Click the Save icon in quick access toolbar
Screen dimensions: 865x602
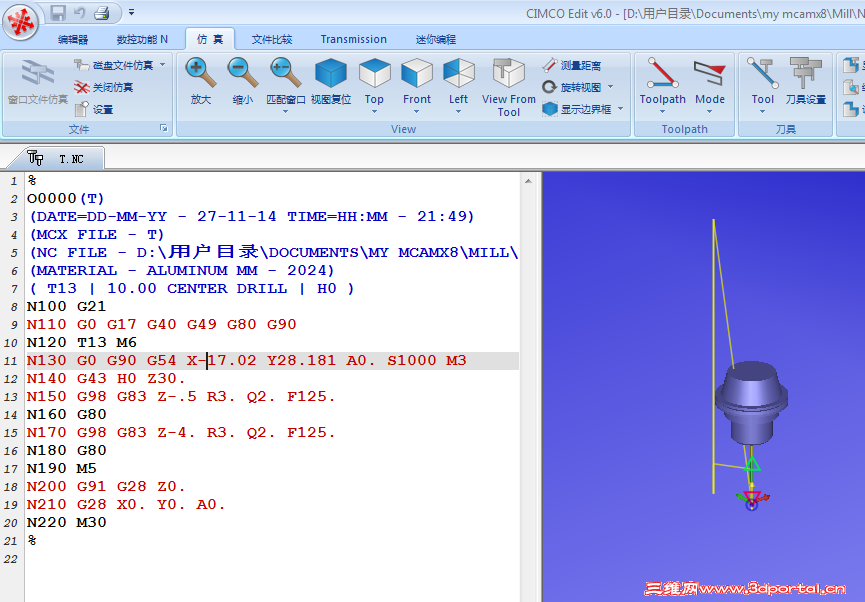[x=58, y=12]
